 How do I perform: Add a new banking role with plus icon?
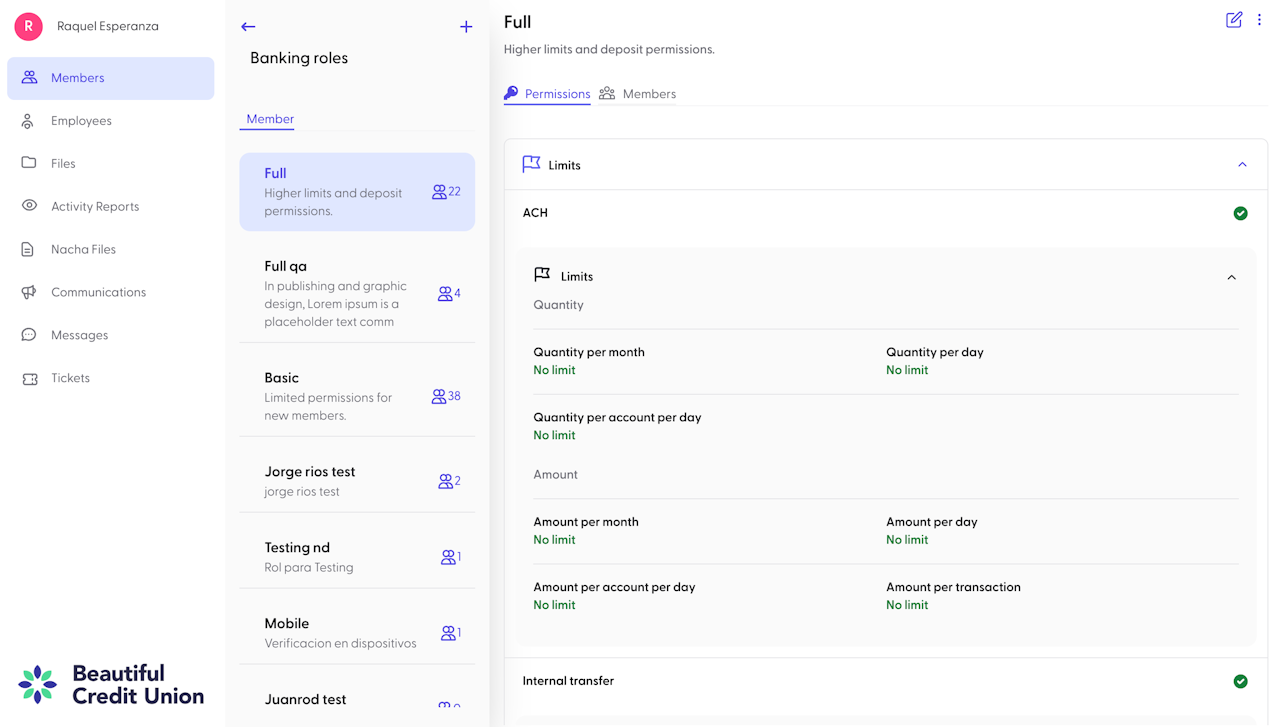pyautogui.click(x=466, y=27)
